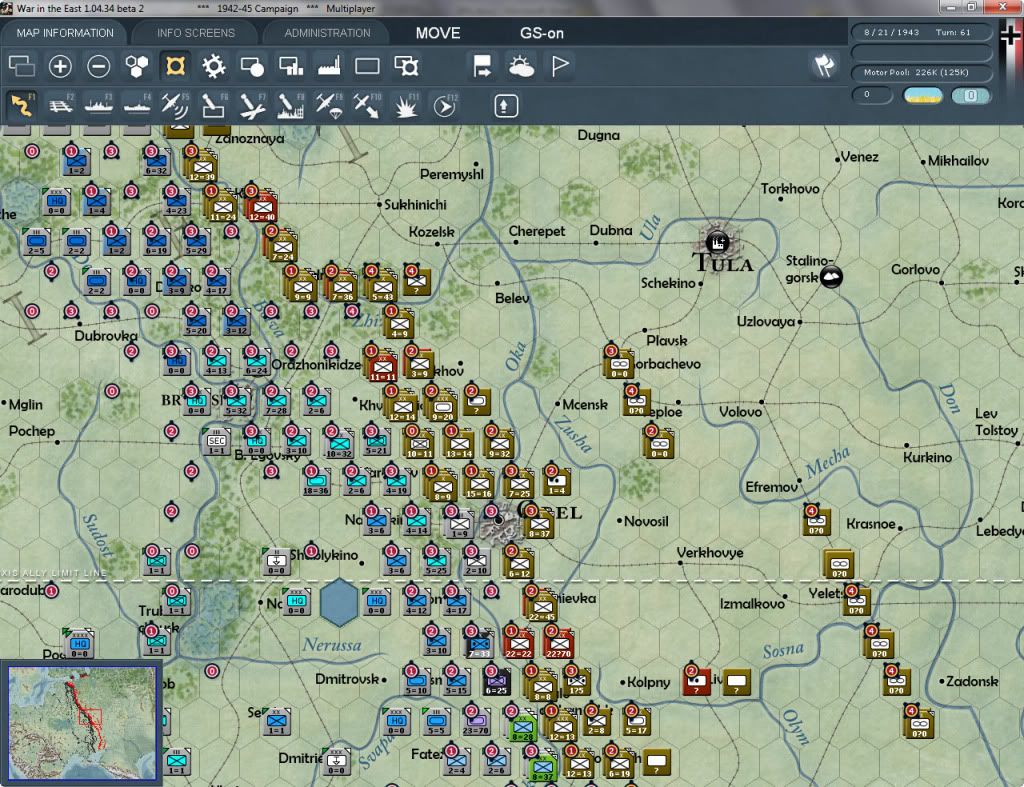This screenshot has width=1024, height=787.
Task: Zoom out the map with minus icon
Action: (x=99, y=66)
